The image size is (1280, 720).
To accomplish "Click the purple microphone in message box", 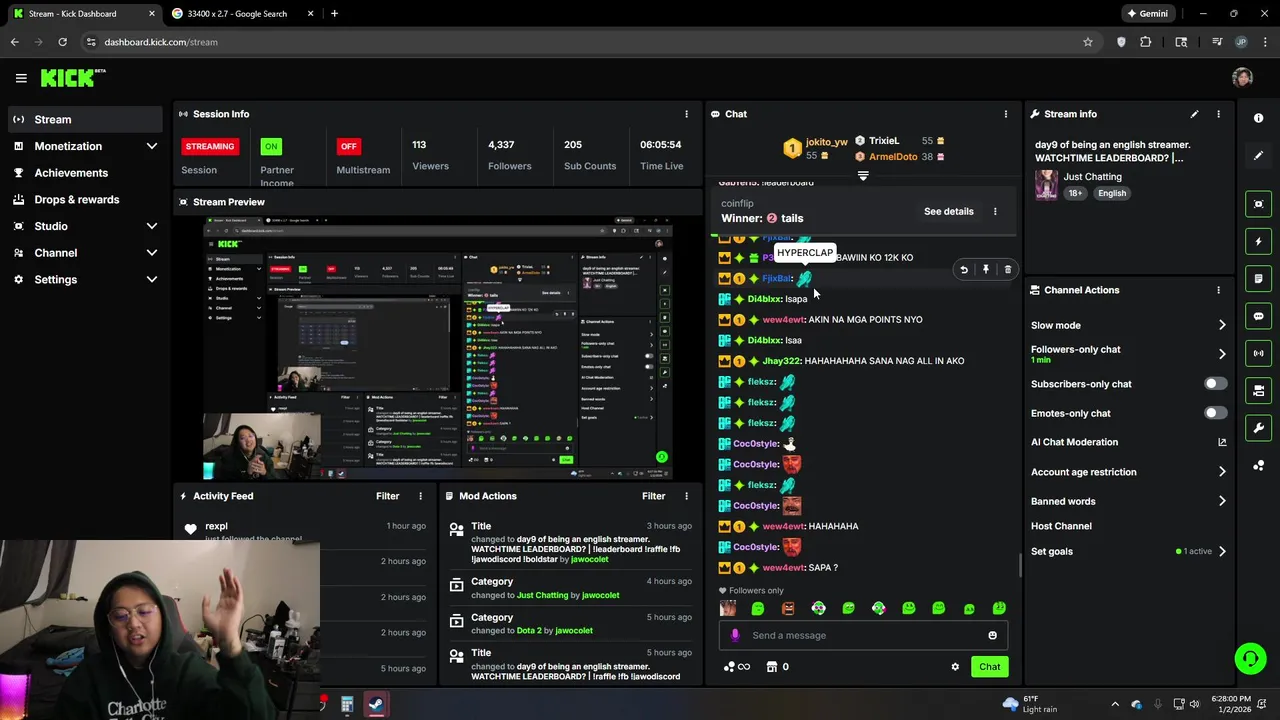I will (x=735, y=635).
